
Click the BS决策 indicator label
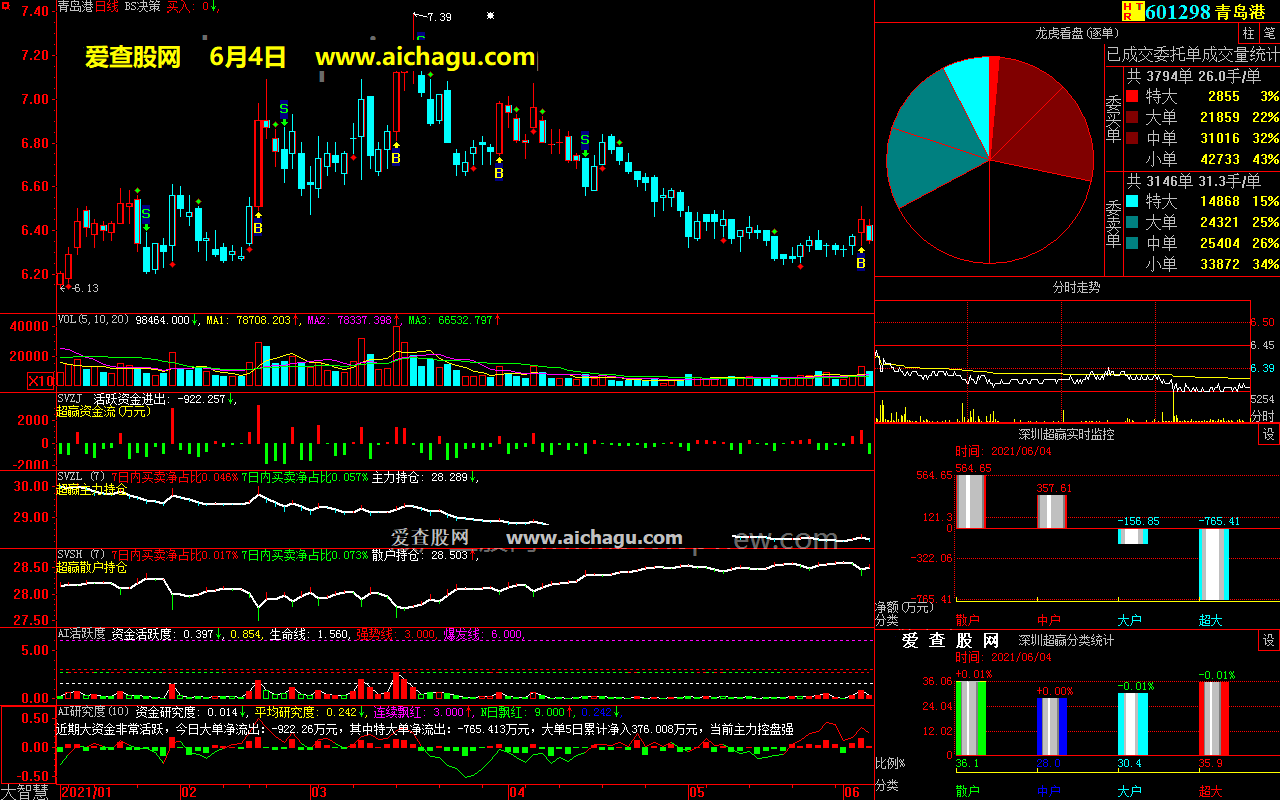point(143,6)
